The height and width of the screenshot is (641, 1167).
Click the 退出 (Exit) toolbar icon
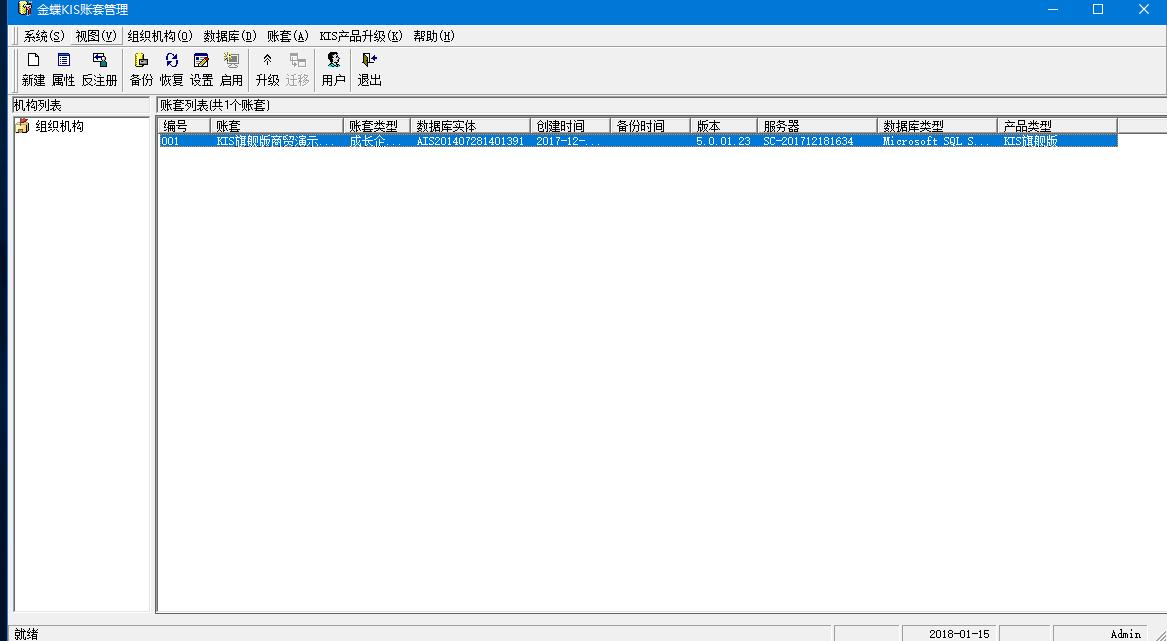369,70
